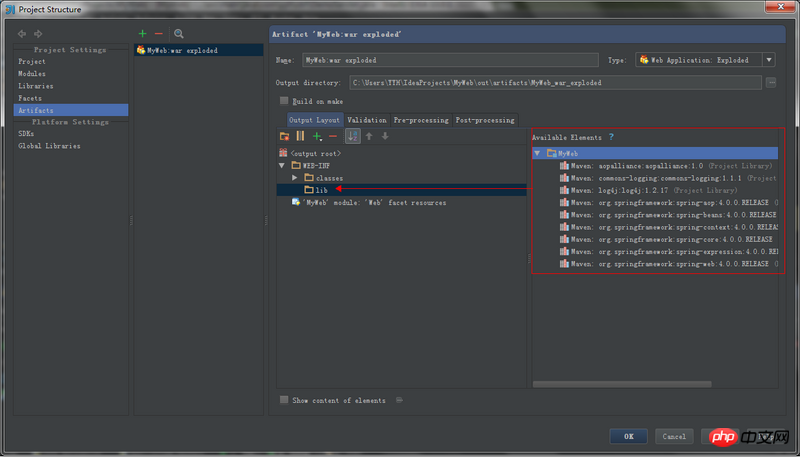Image resolution: width=800 pixels, height=457 pixels.
Task: Select MyWeb:war exploded in artifact list
Action: pos(199,50)
